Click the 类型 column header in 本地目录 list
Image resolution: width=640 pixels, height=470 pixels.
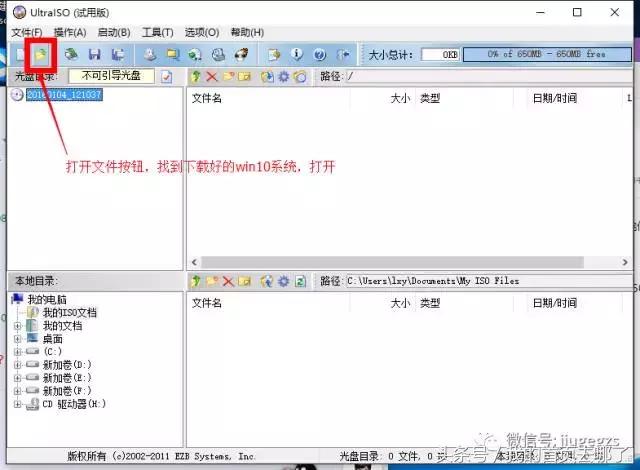[x=430, y=303]
